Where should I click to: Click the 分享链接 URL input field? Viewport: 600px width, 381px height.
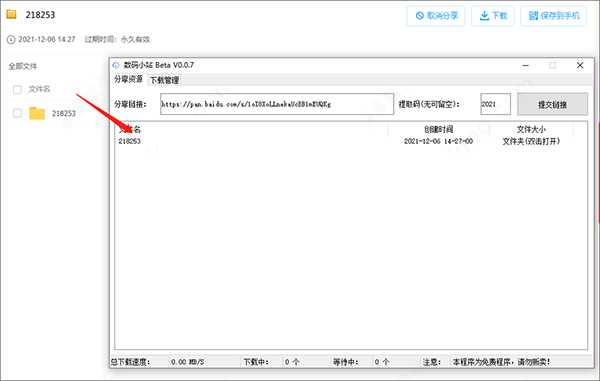tap(277, 104)
